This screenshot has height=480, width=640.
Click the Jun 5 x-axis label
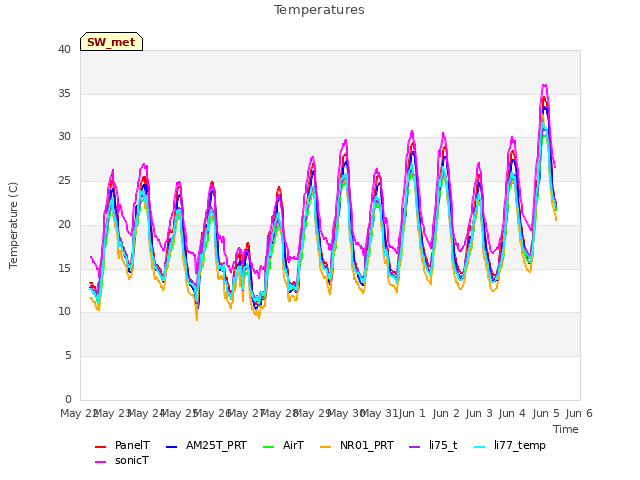tap(546, 413)
